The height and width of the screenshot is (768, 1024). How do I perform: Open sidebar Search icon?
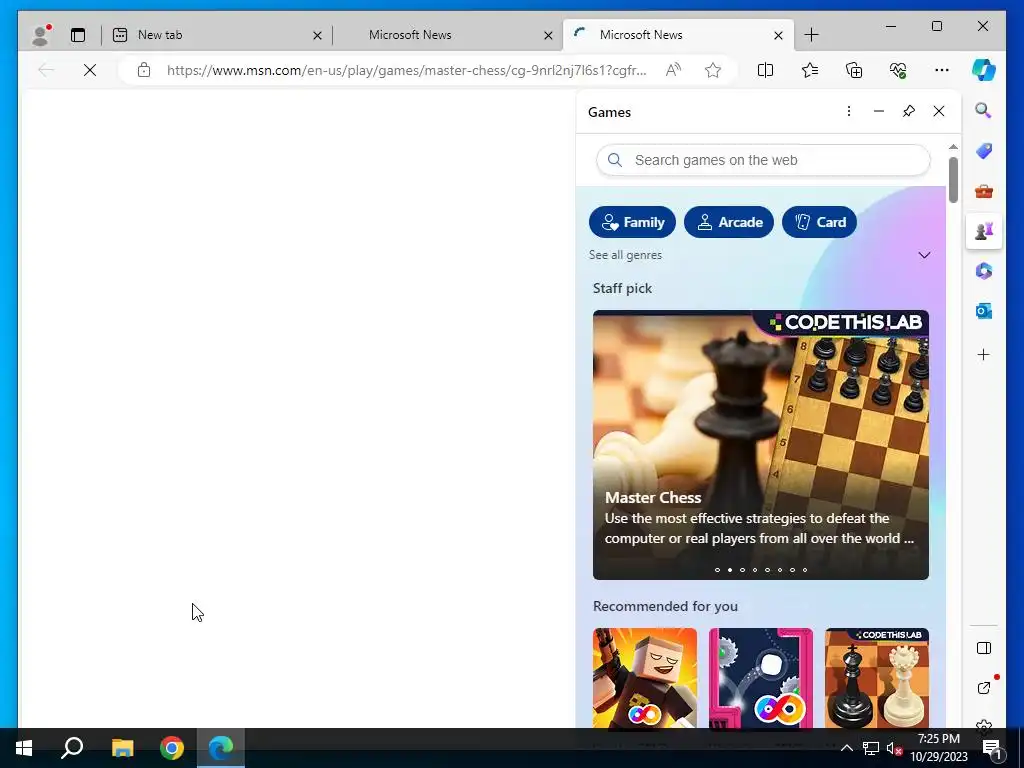[x=984, y=110]
